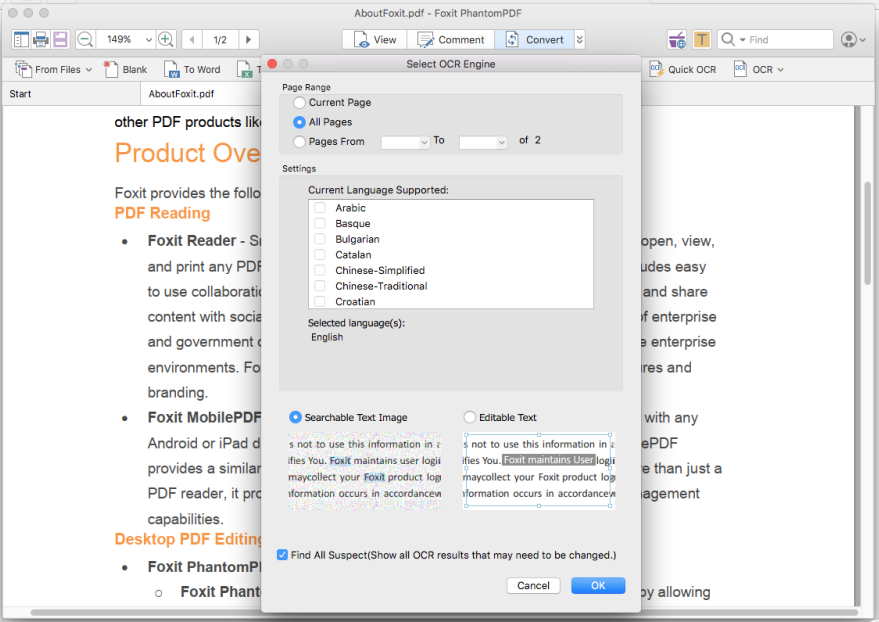Convert PDF To Word
879x622 pixels.
[192, 69]
